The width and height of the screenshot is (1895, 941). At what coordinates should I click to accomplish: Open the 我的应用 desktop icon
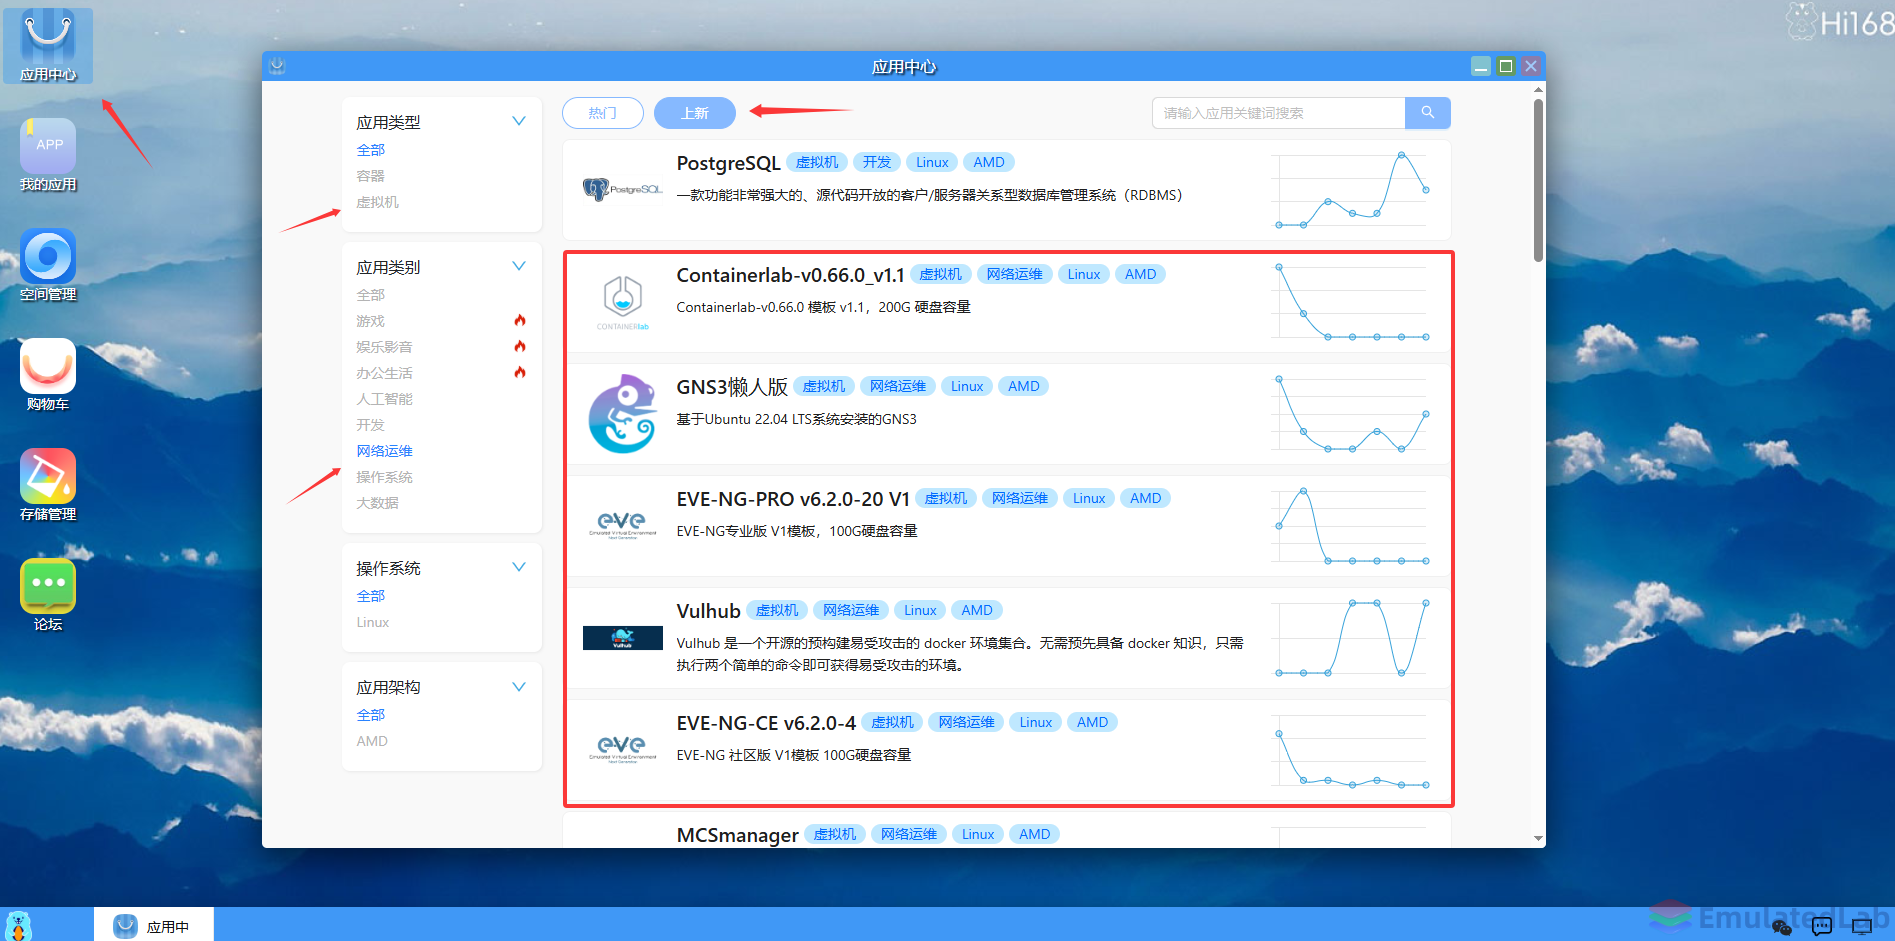(48, 155)
